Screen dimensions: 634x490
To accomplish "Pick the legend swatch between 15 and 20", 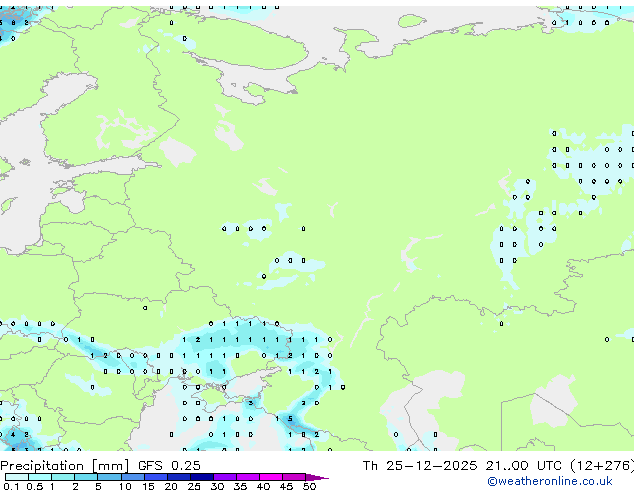I will [x=156, y=477].
